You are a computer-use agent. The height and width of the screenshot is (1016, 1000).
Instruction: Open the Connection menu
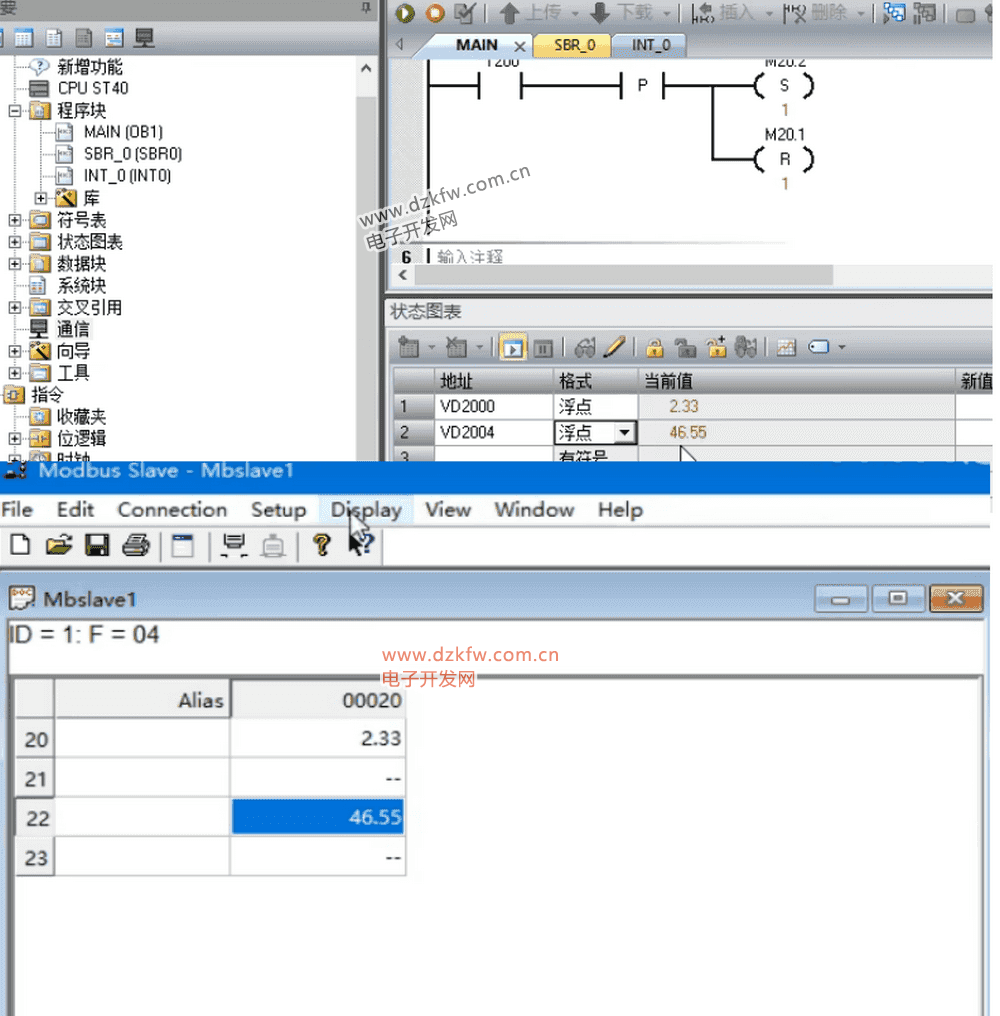[172, 510]
